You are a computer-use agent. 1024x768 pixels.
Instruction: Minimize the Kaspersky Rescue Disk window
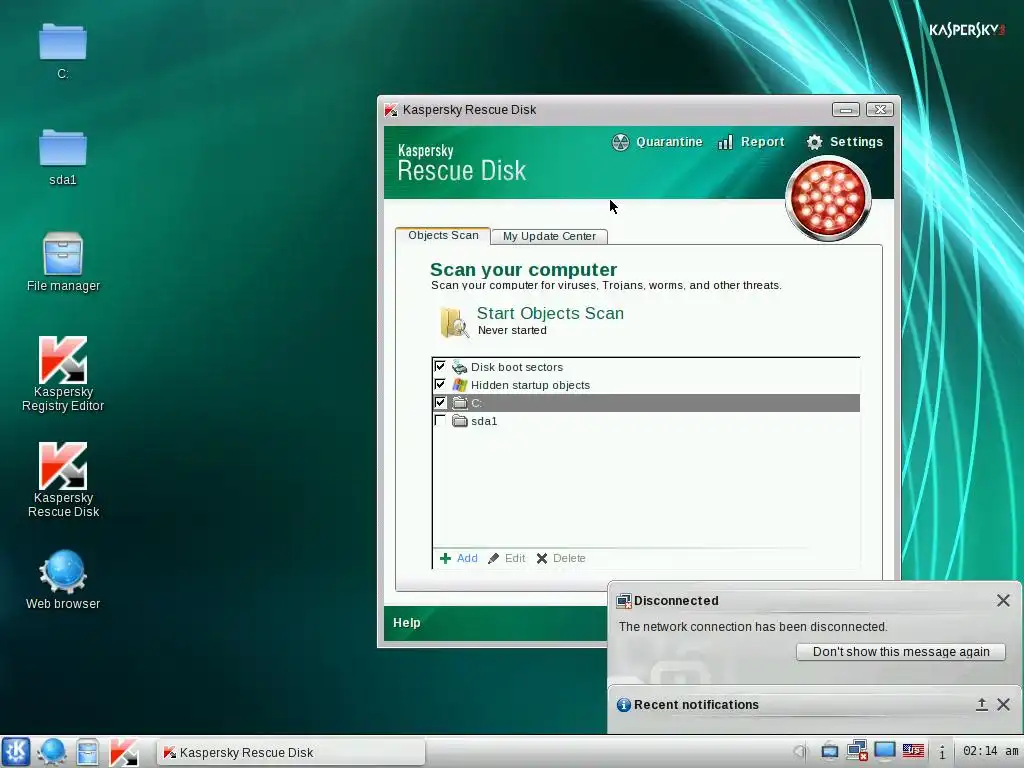pos(846,110)
